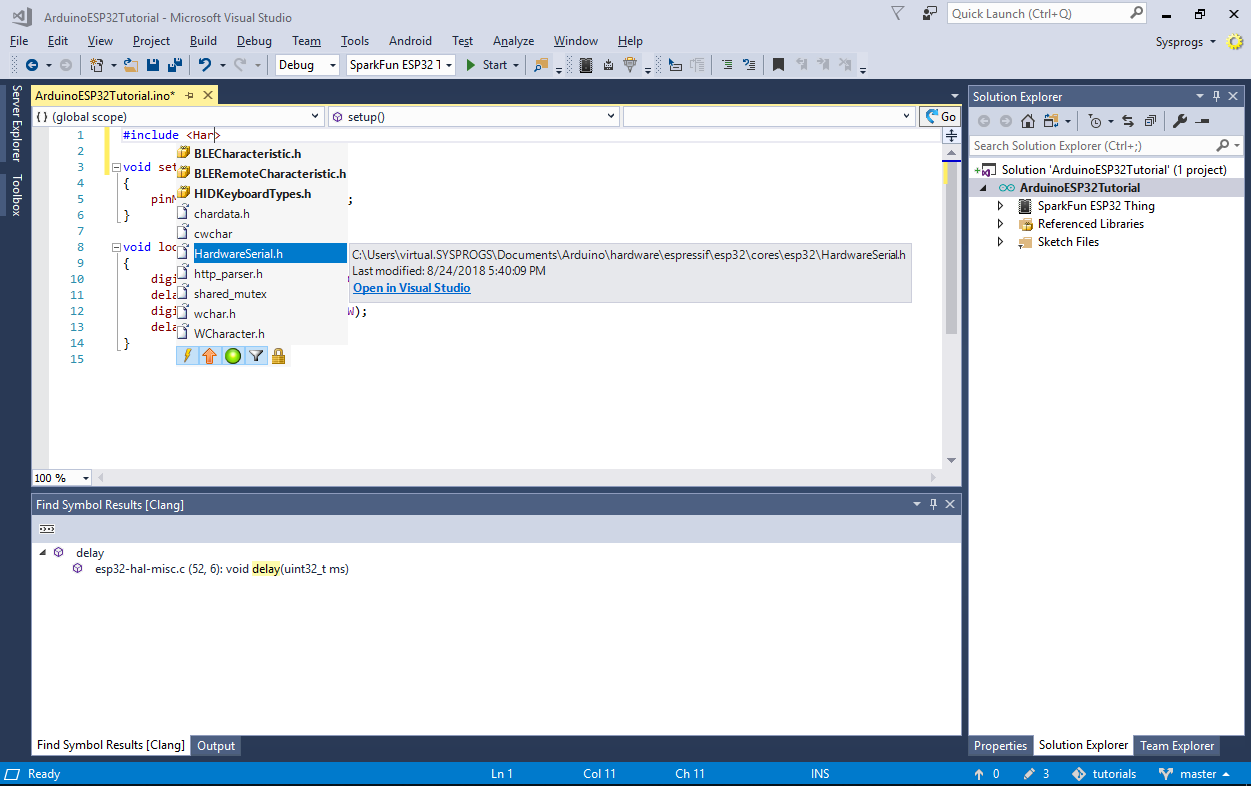Screen dimensions: 1251x786
Task: Click the chip-shaped embedded device icon in toolbar
Action: tap(586, 65)
